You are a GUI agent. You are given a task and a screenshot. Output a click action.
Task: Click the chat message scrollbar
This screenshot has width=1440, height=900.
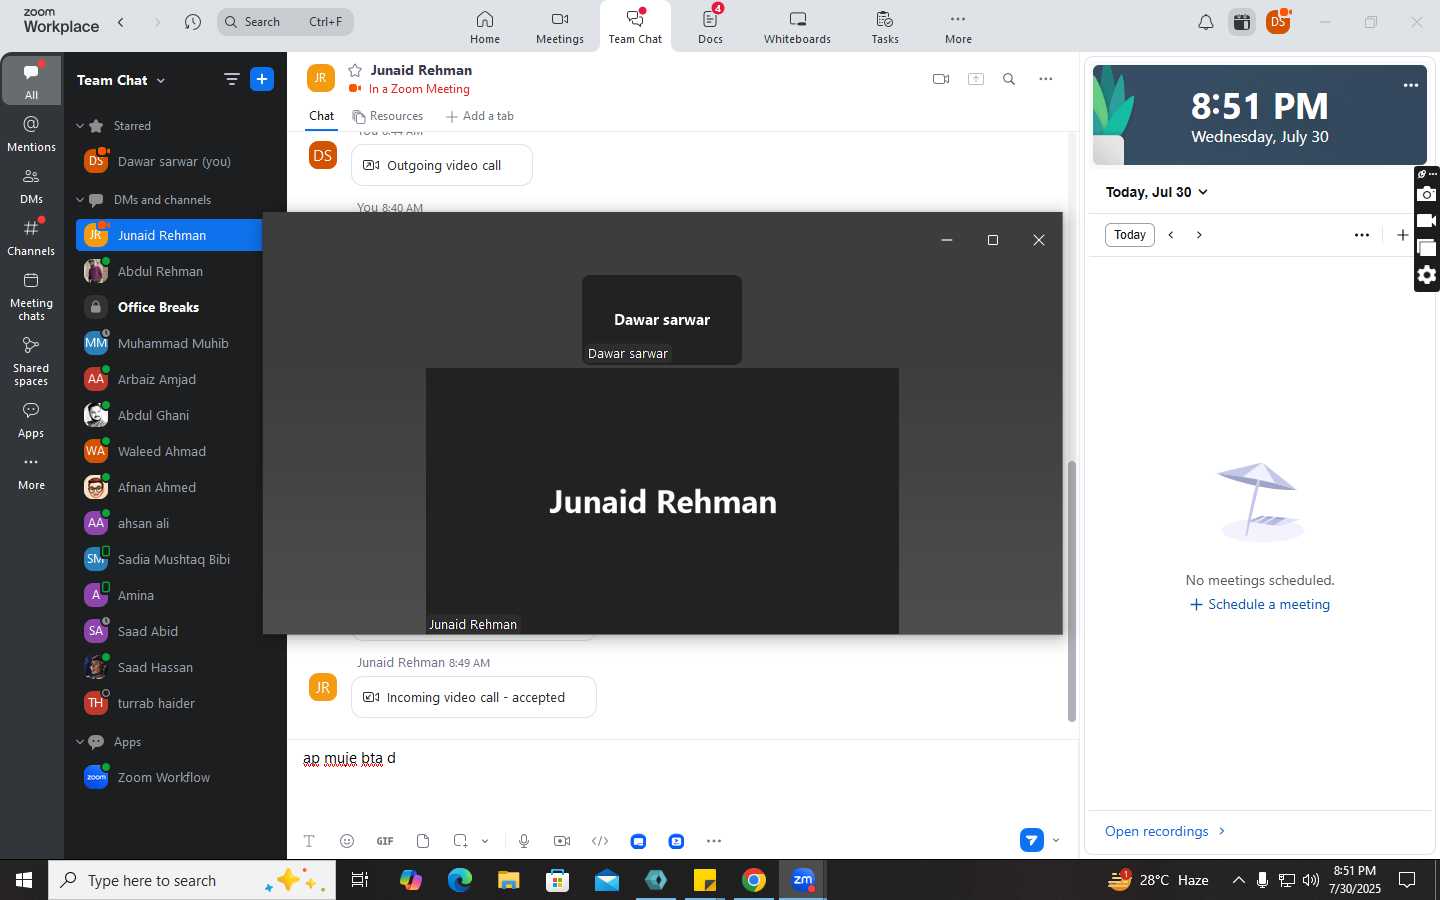click(x=1072, y=590)
